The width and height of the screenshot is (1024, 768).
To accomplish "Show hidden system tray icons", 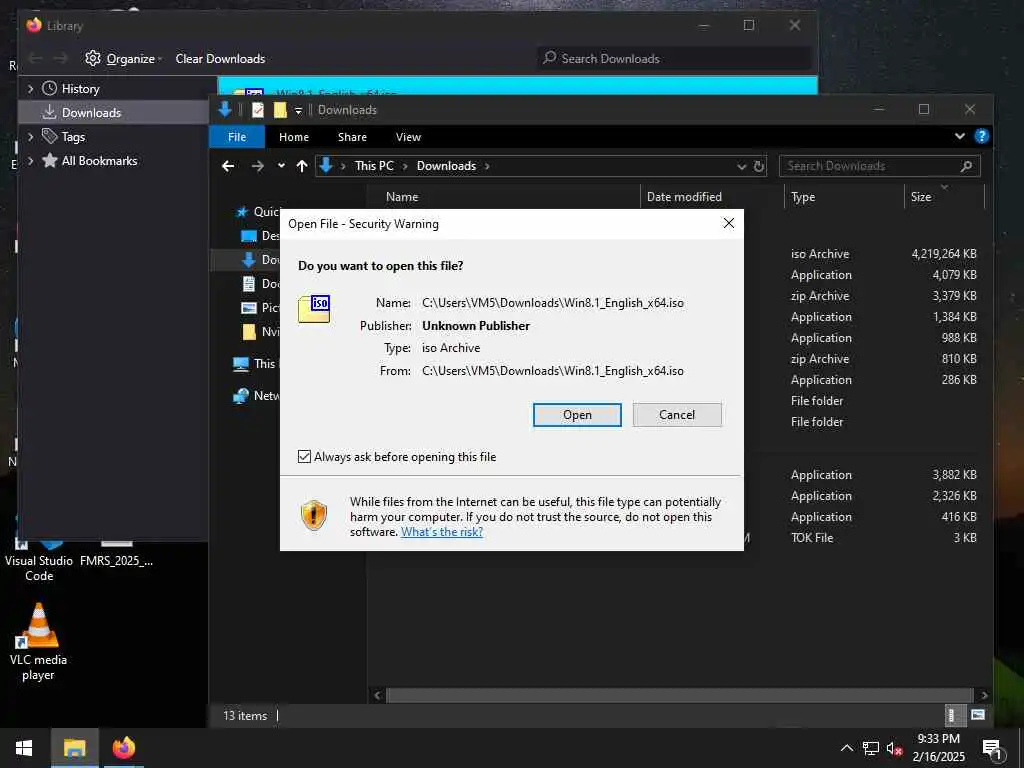I will [x=846, y=748].
